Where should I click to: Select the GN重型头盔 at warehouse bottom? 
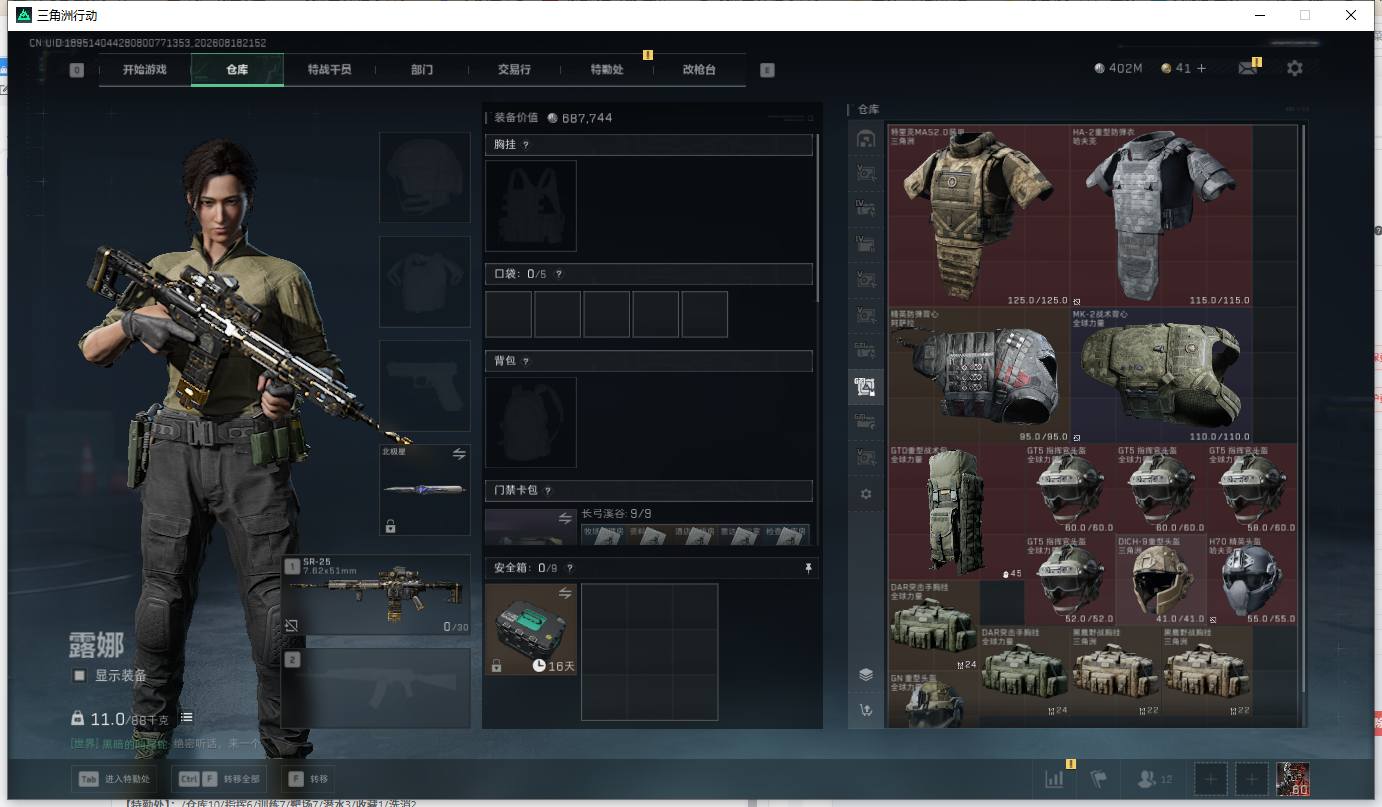pyautogui.click(x=934, y=699)
